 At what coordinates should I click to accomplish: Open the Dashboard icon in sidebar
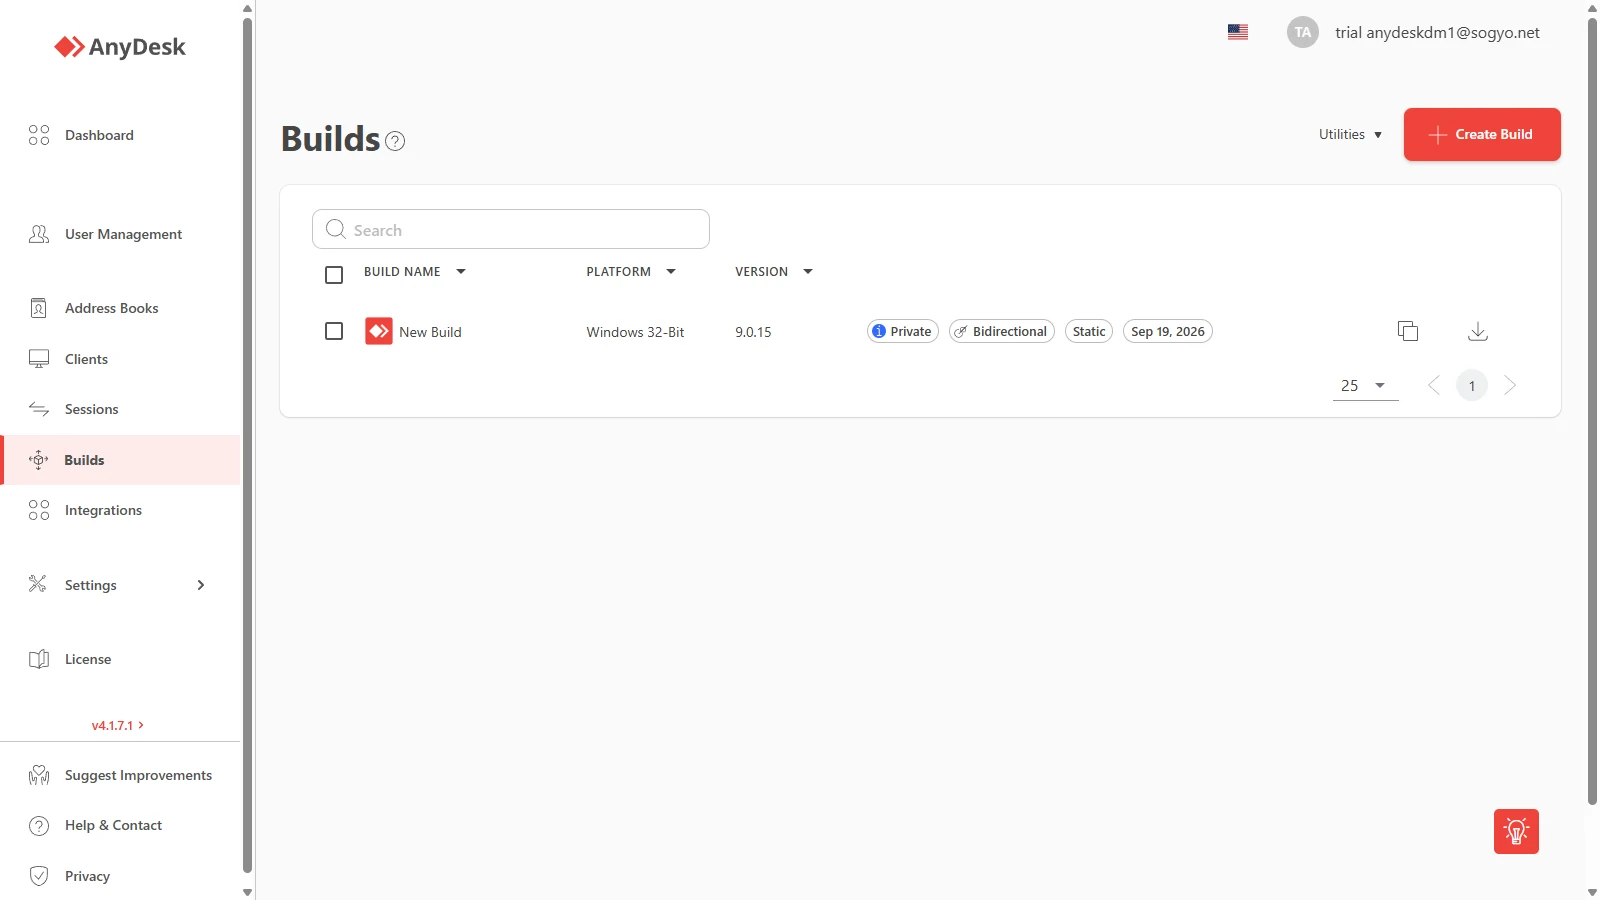[x=39, y=135]
